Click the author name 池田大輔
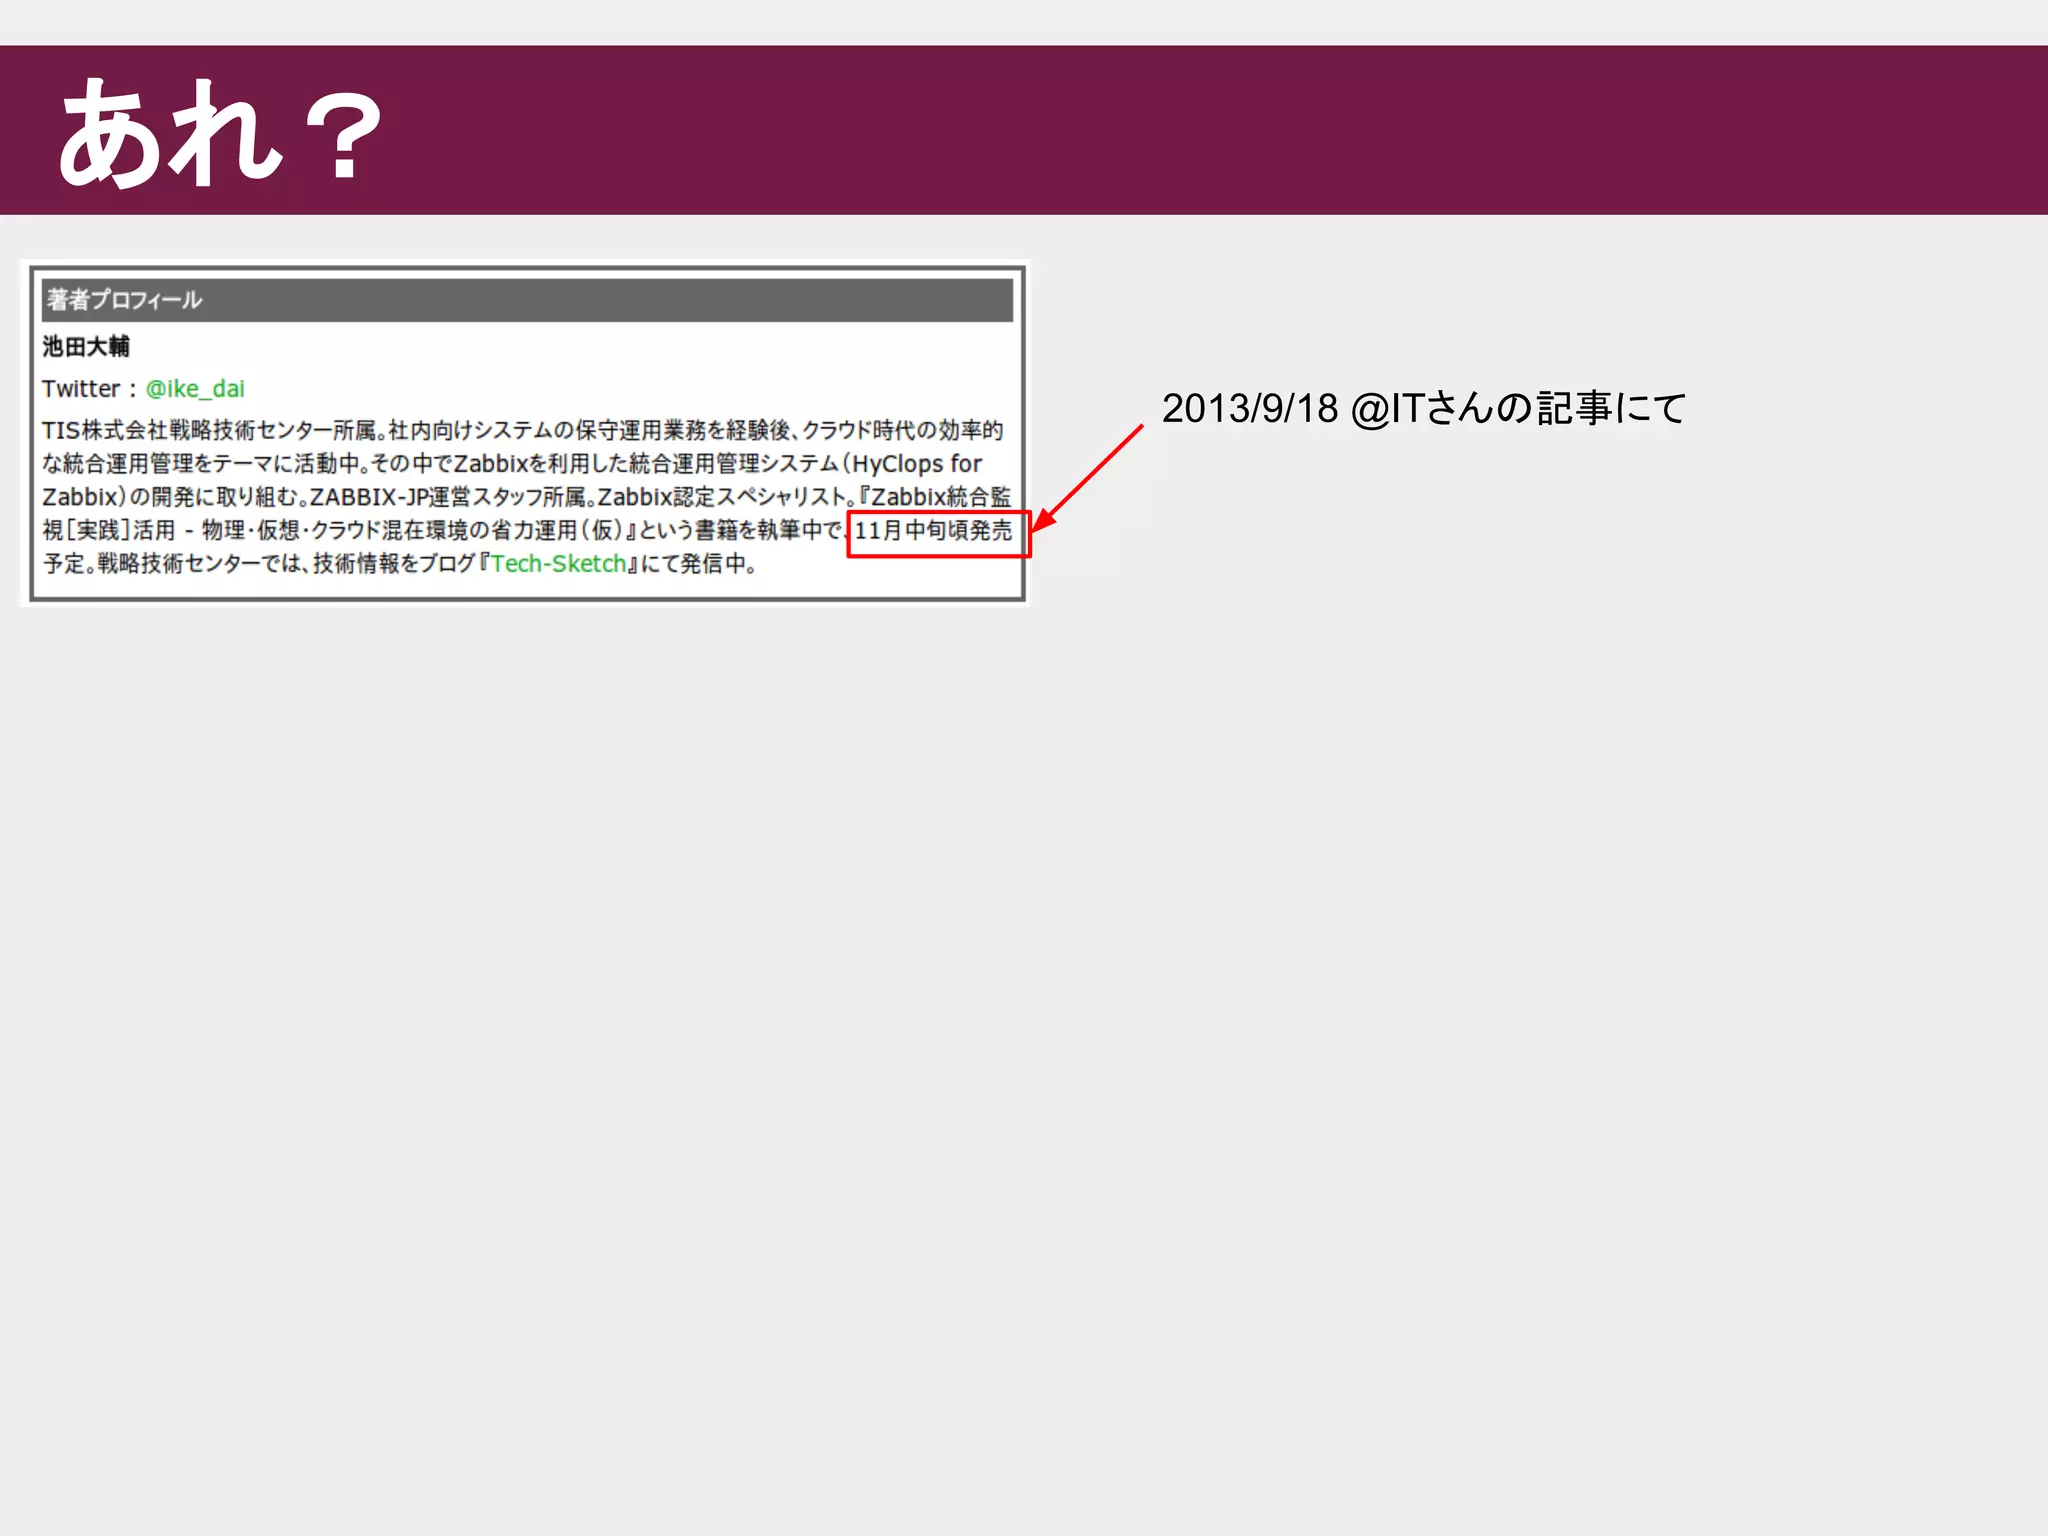Screen dimensions: 2048x1536 point(86,347)
